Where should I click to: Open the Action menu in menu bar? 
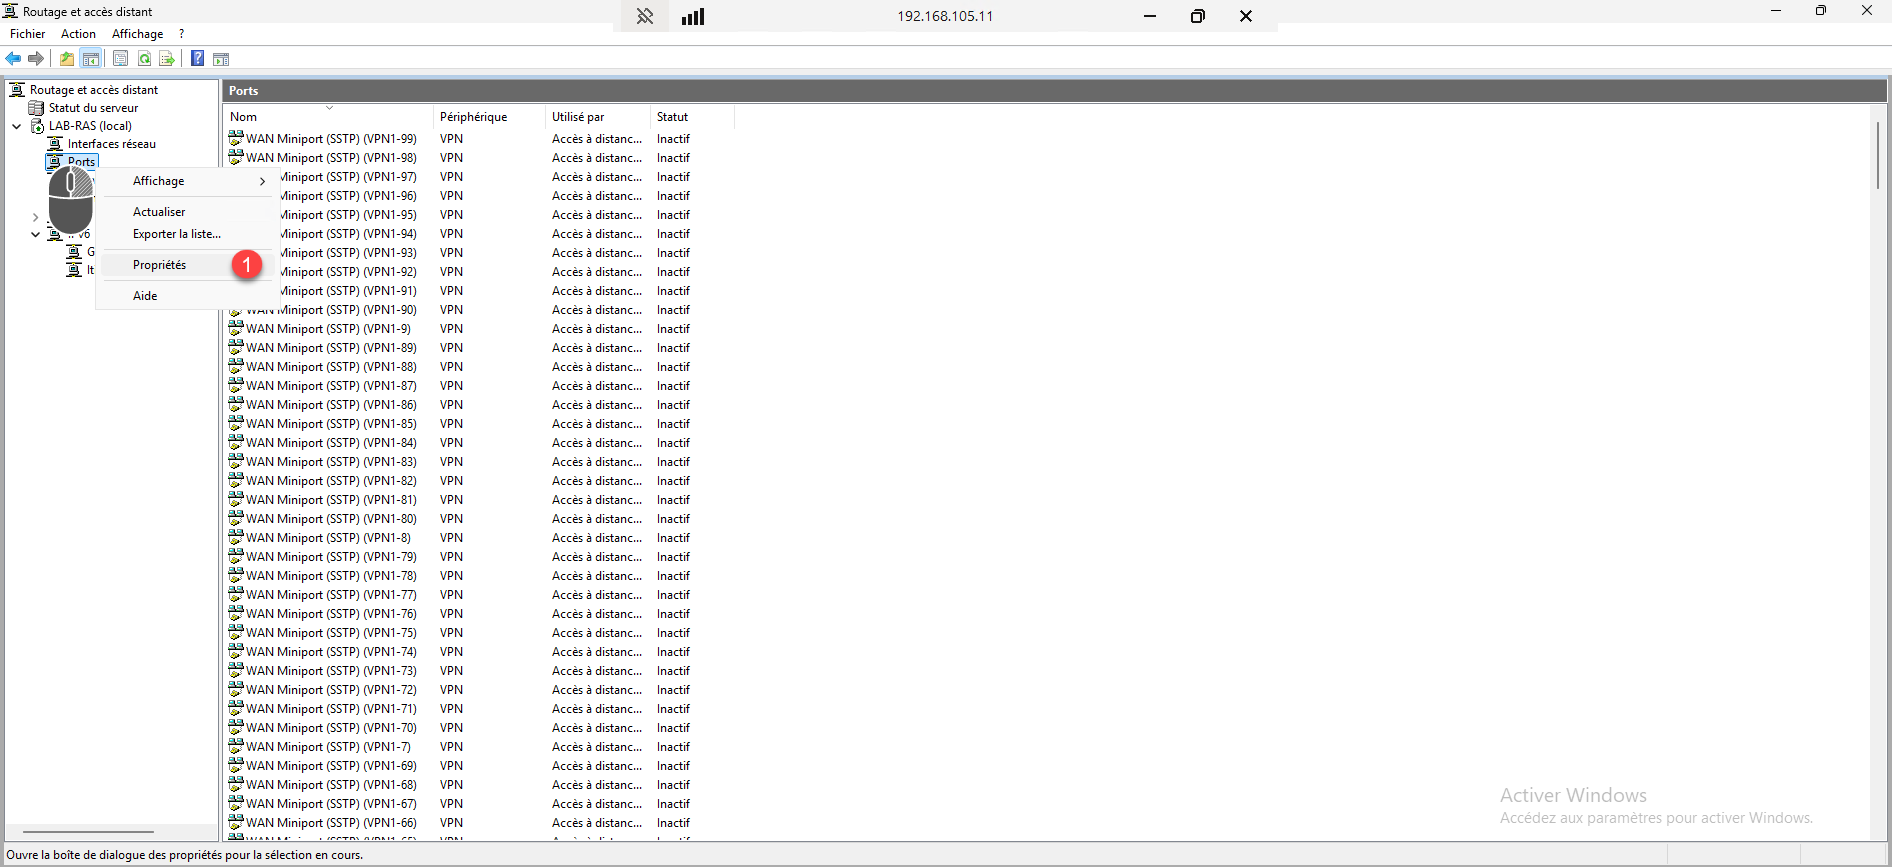[78, 34]
